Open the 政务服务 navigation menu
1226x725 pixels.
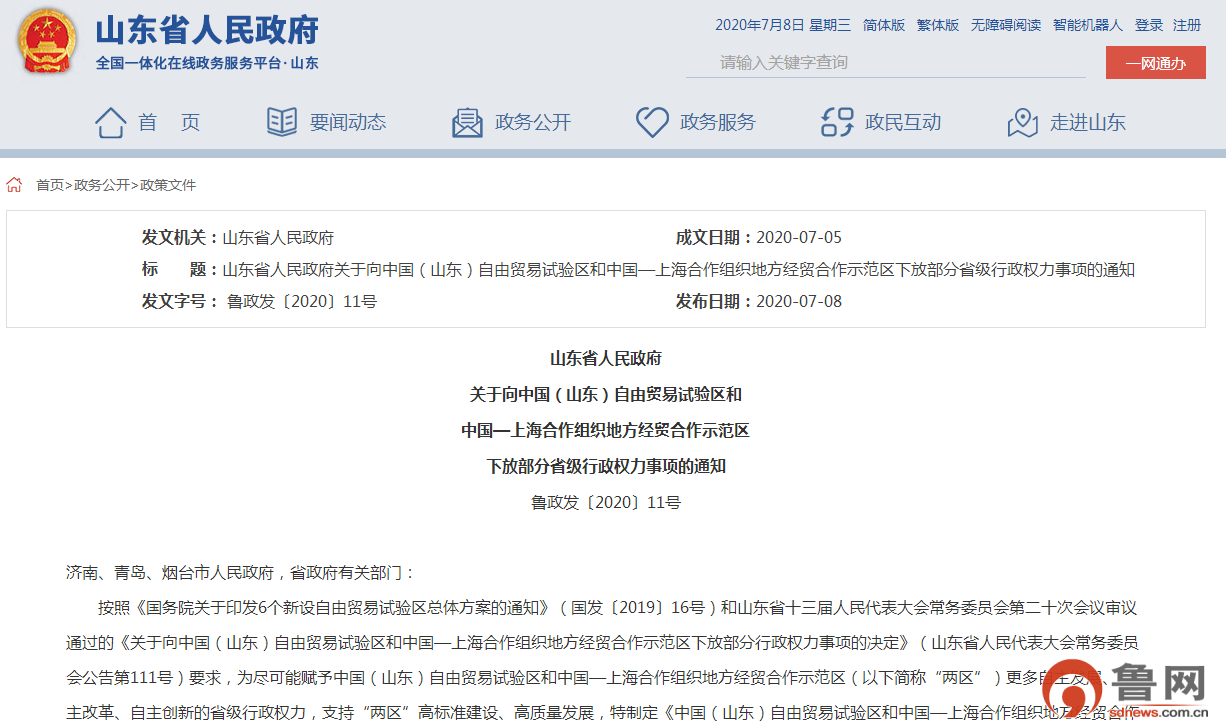(x=717, y=123)
